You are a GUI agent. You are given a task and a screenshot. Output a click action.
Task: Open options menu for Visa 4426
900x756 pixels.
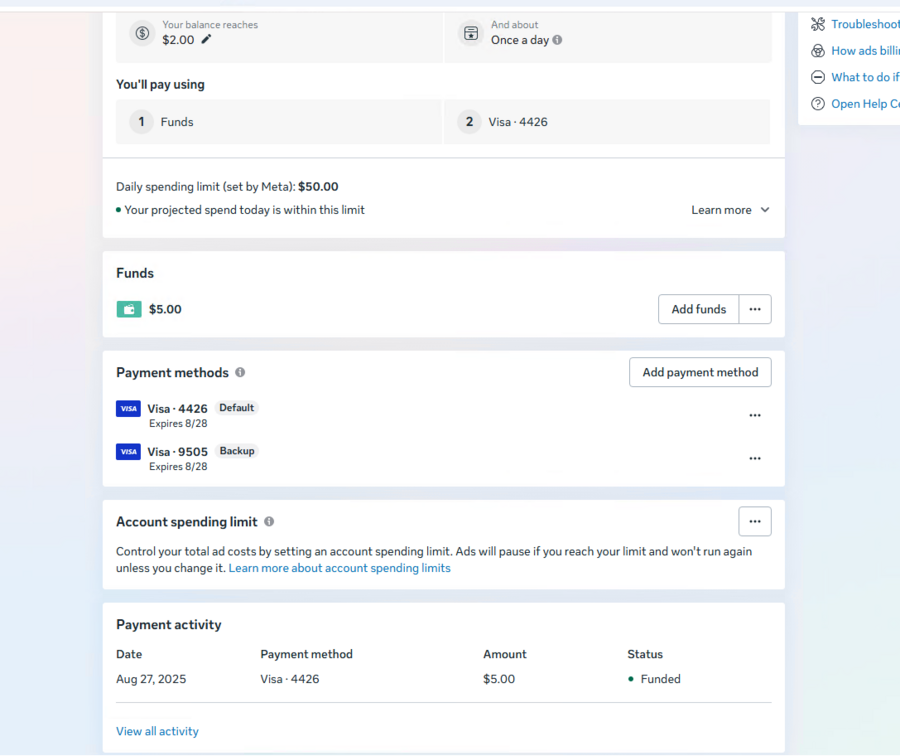[755, 415]
